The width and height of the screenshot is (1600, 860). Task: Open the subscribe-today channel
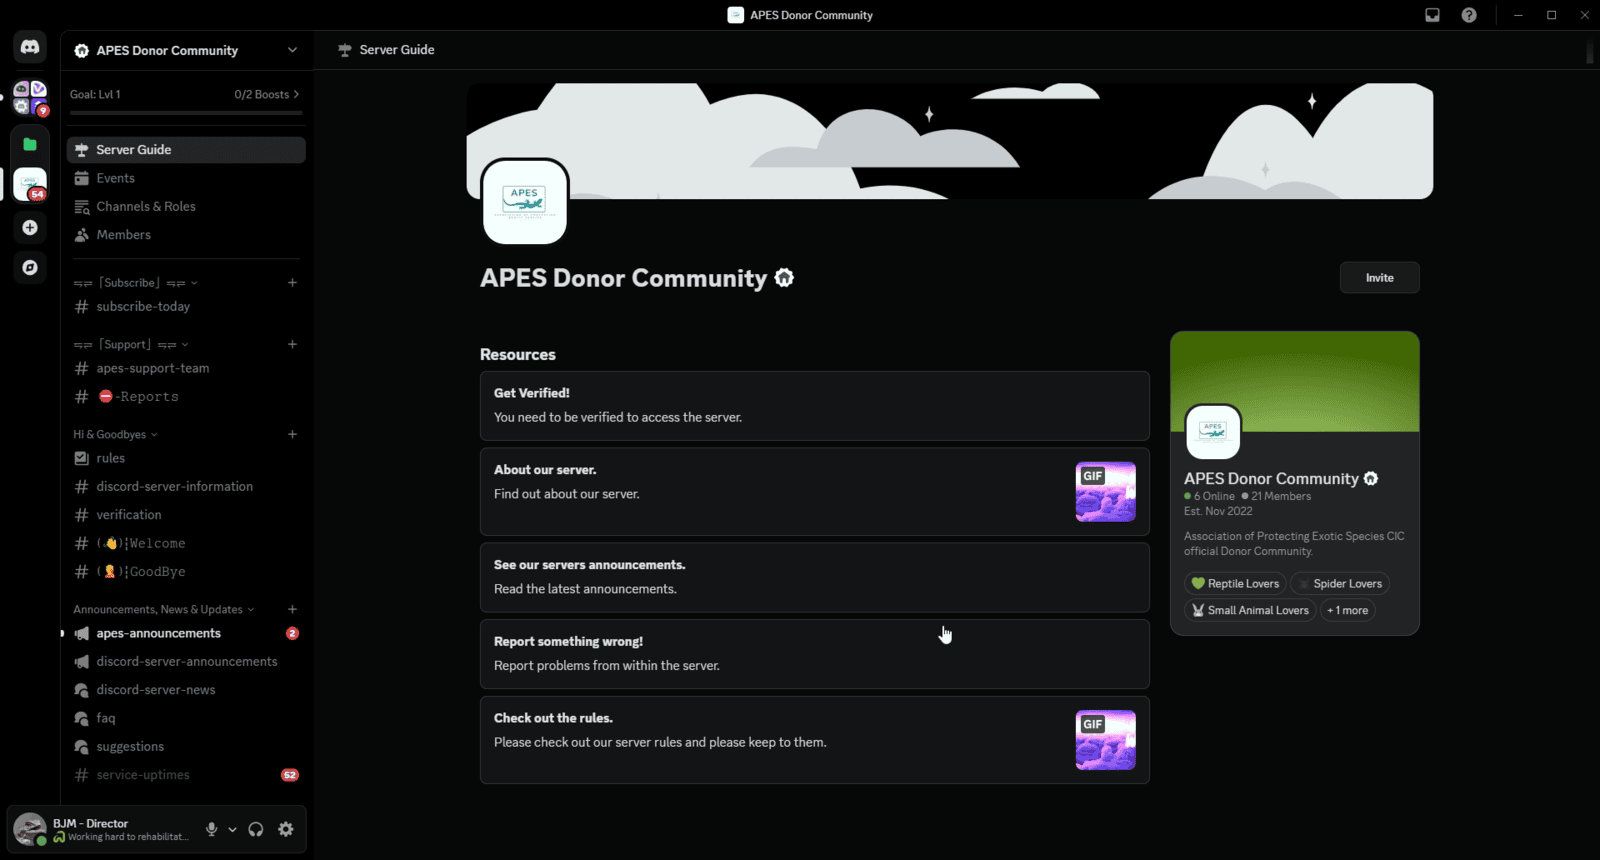point(186,307)
